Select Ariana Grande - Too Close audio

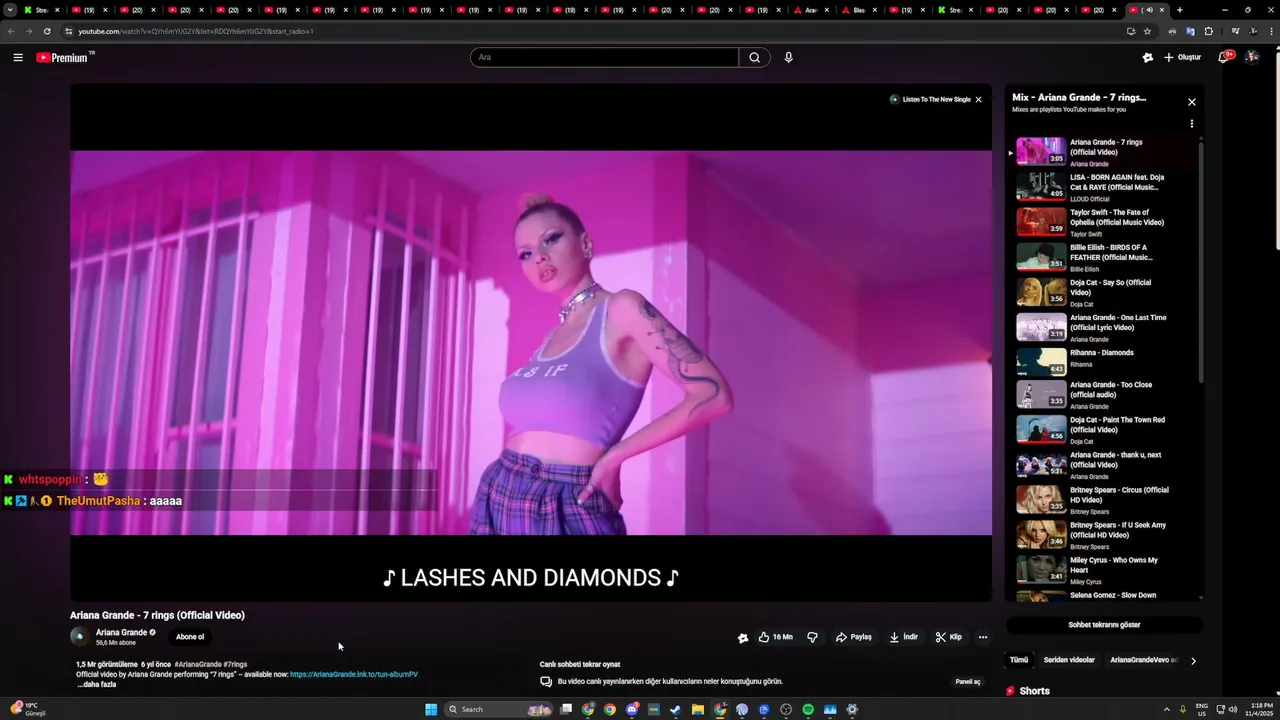(1102, 394)
